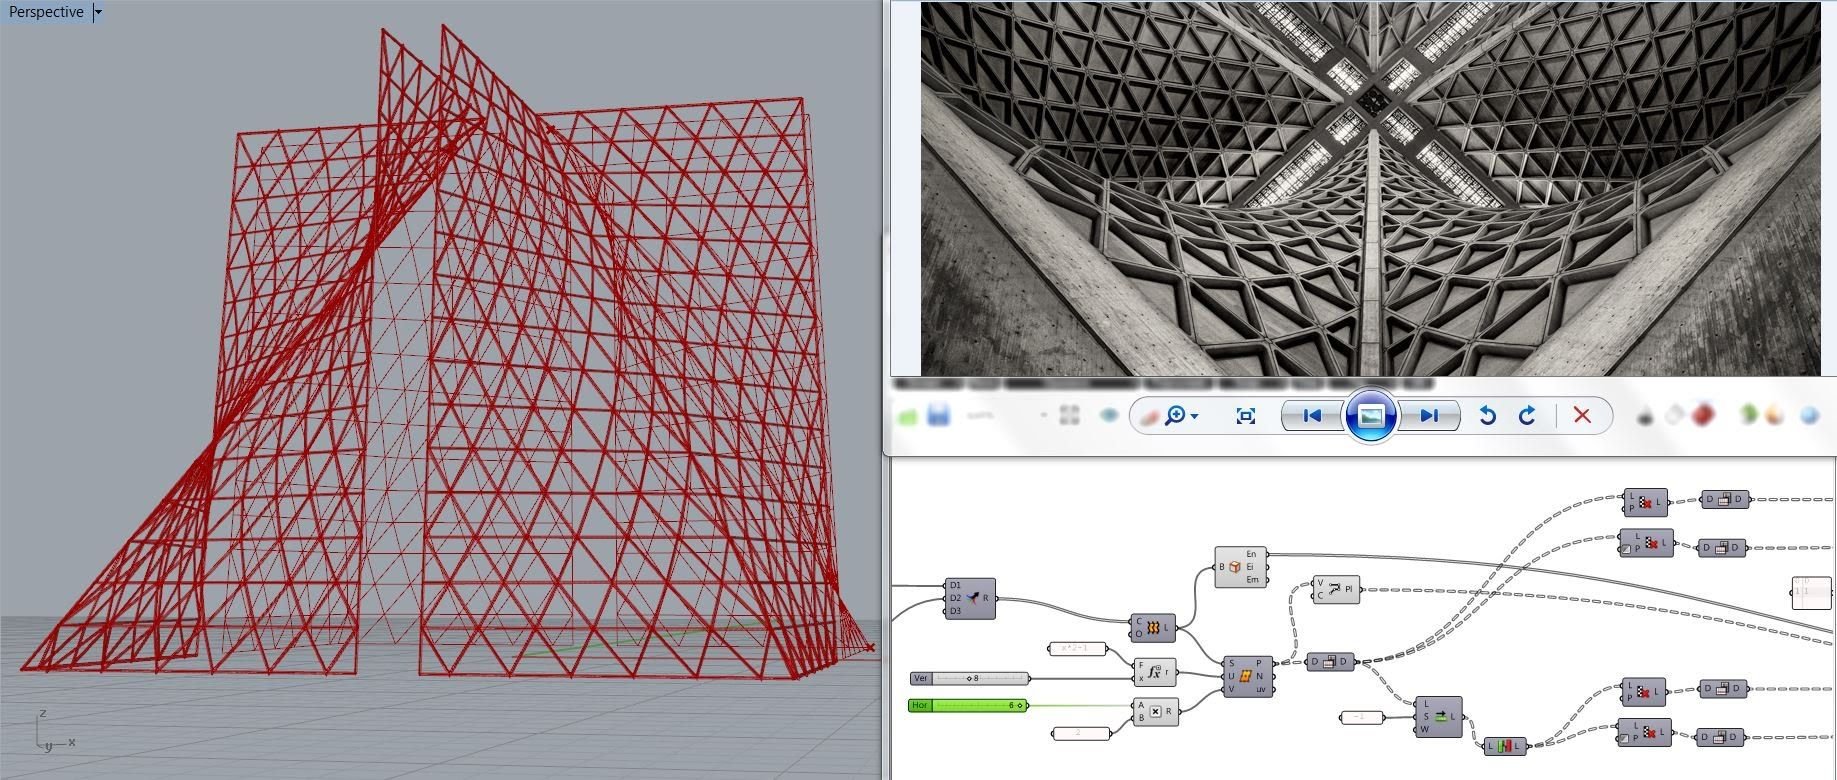The width and height of the screenshot is (1837, 780).
Task: Rotate the photo clockwise
Action: pos(1527,415)
